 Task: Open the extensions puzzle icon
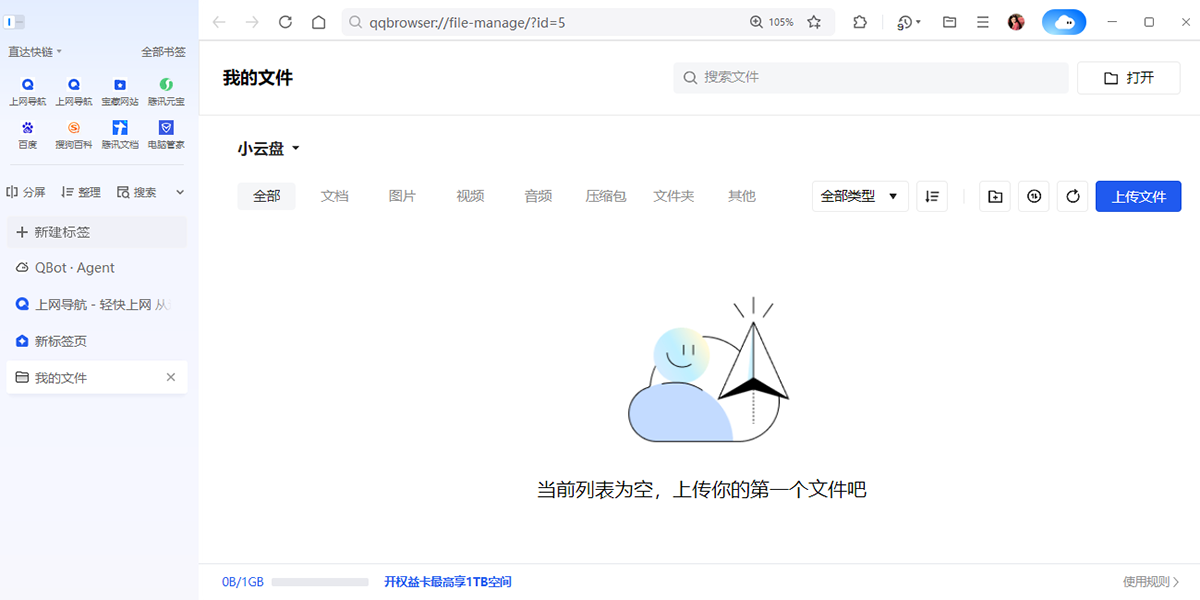(860, 22)
